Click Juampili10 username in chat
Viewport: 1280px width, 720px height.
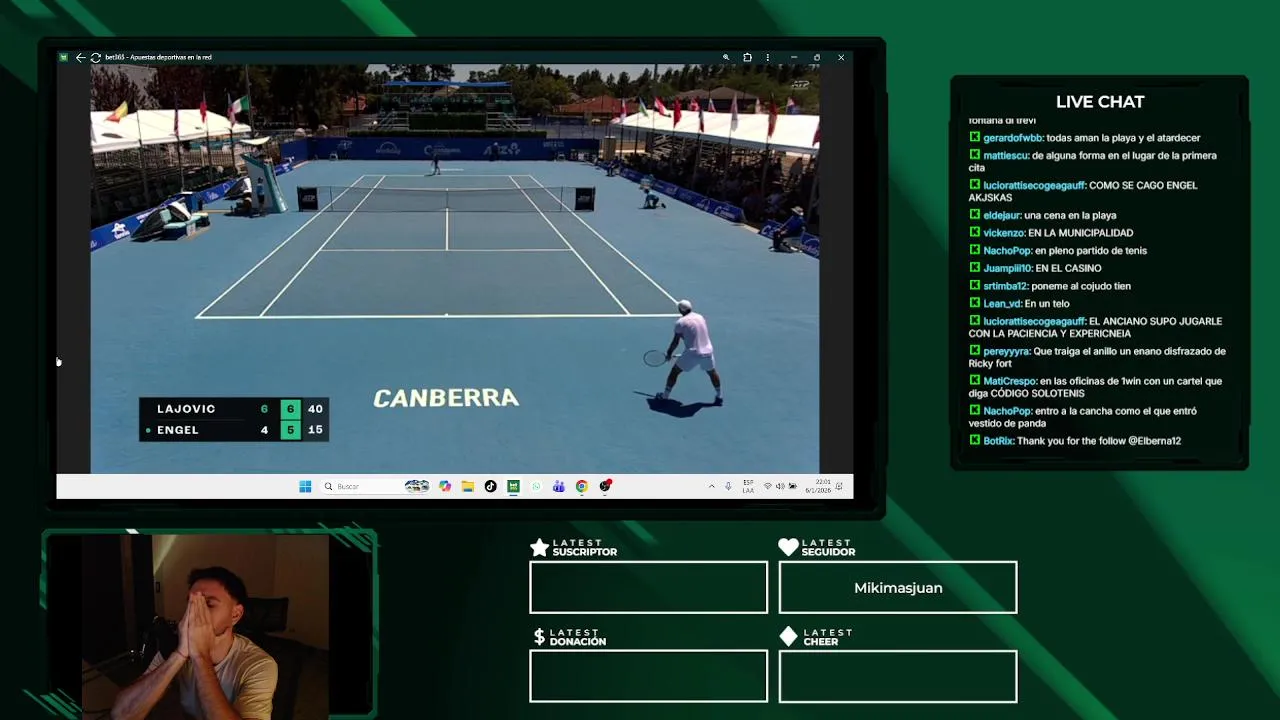(x=1008, y=268)
